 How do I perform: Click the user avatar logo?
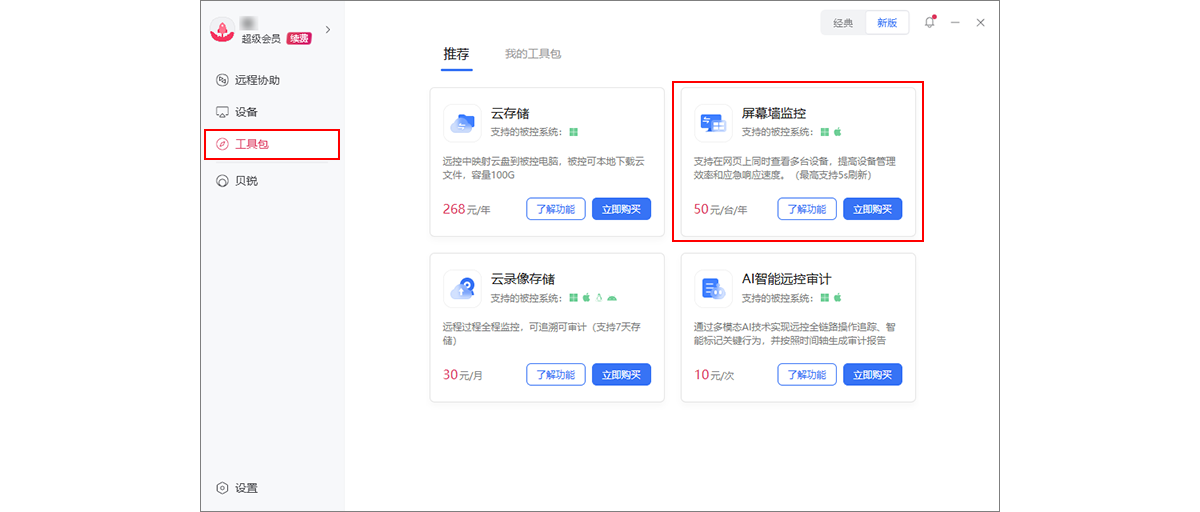click(222, 30)
